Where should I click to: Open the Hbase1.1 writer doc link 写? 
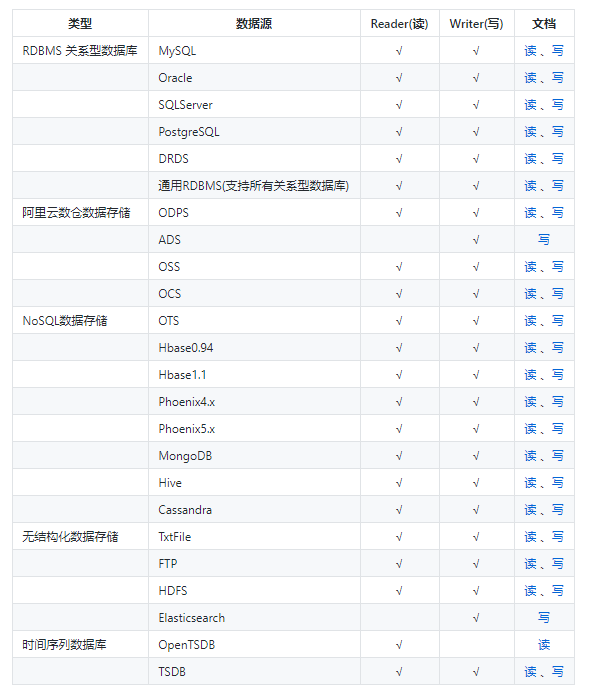pos(557,375)
